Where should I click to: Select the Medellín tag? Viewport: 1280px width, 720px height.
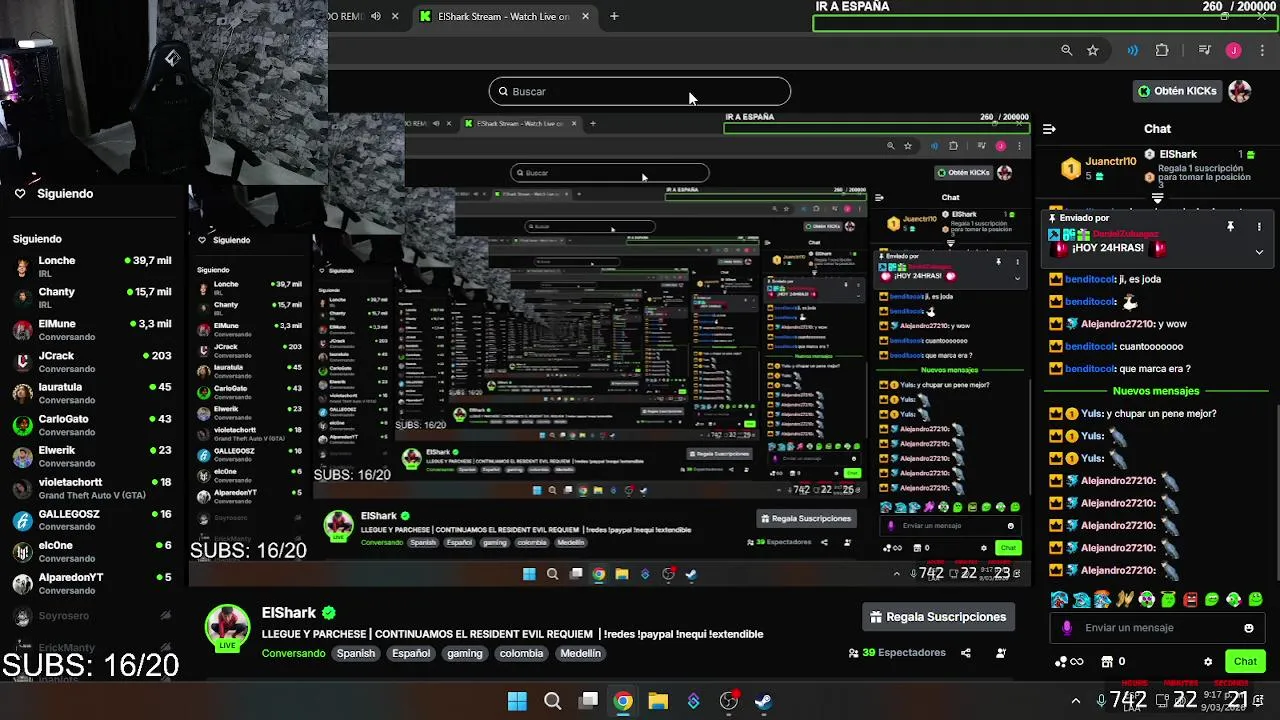pos(581,653)
